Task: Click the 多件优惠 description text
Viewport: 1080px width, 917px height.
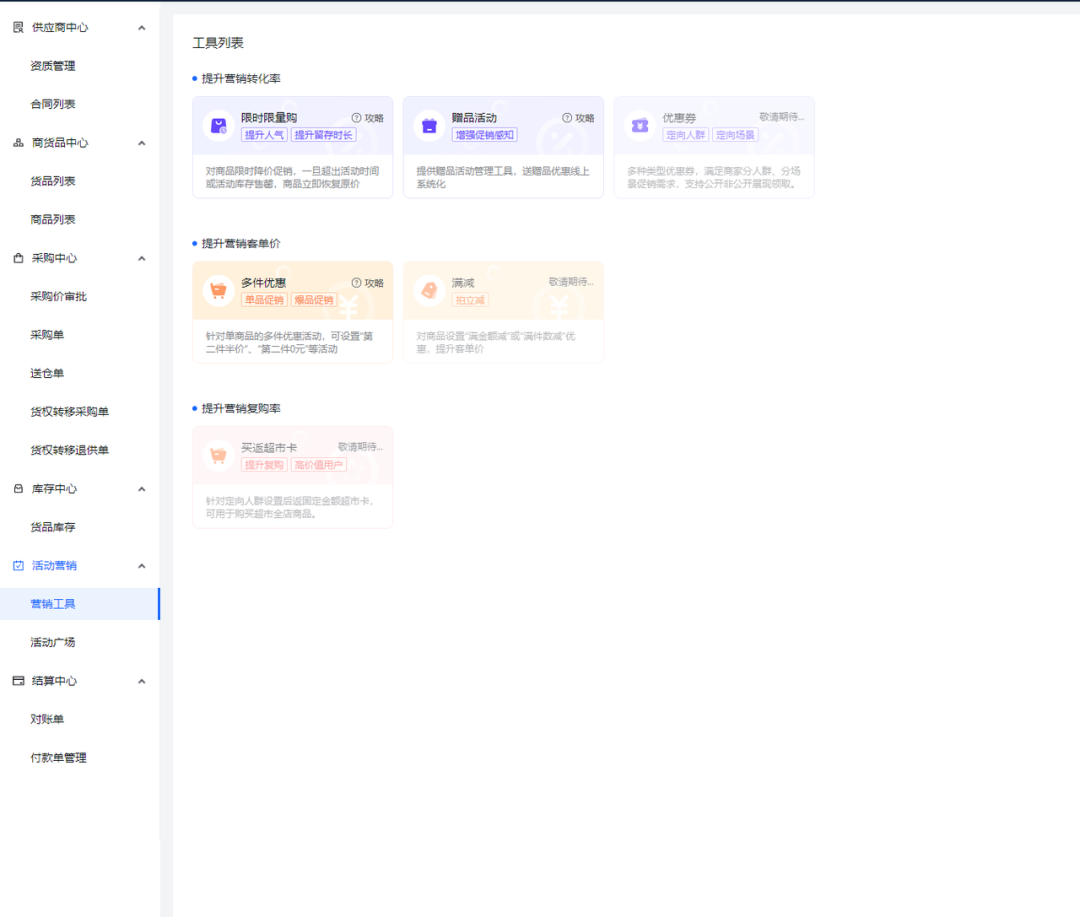Action: tap(289, 342)
